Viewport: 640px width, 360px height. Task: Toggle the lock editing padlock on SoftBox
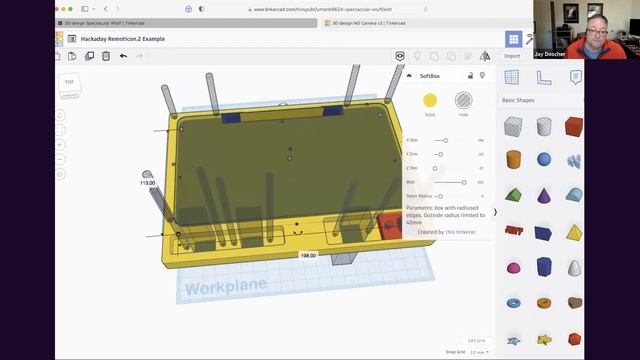(x=470, y=76)
